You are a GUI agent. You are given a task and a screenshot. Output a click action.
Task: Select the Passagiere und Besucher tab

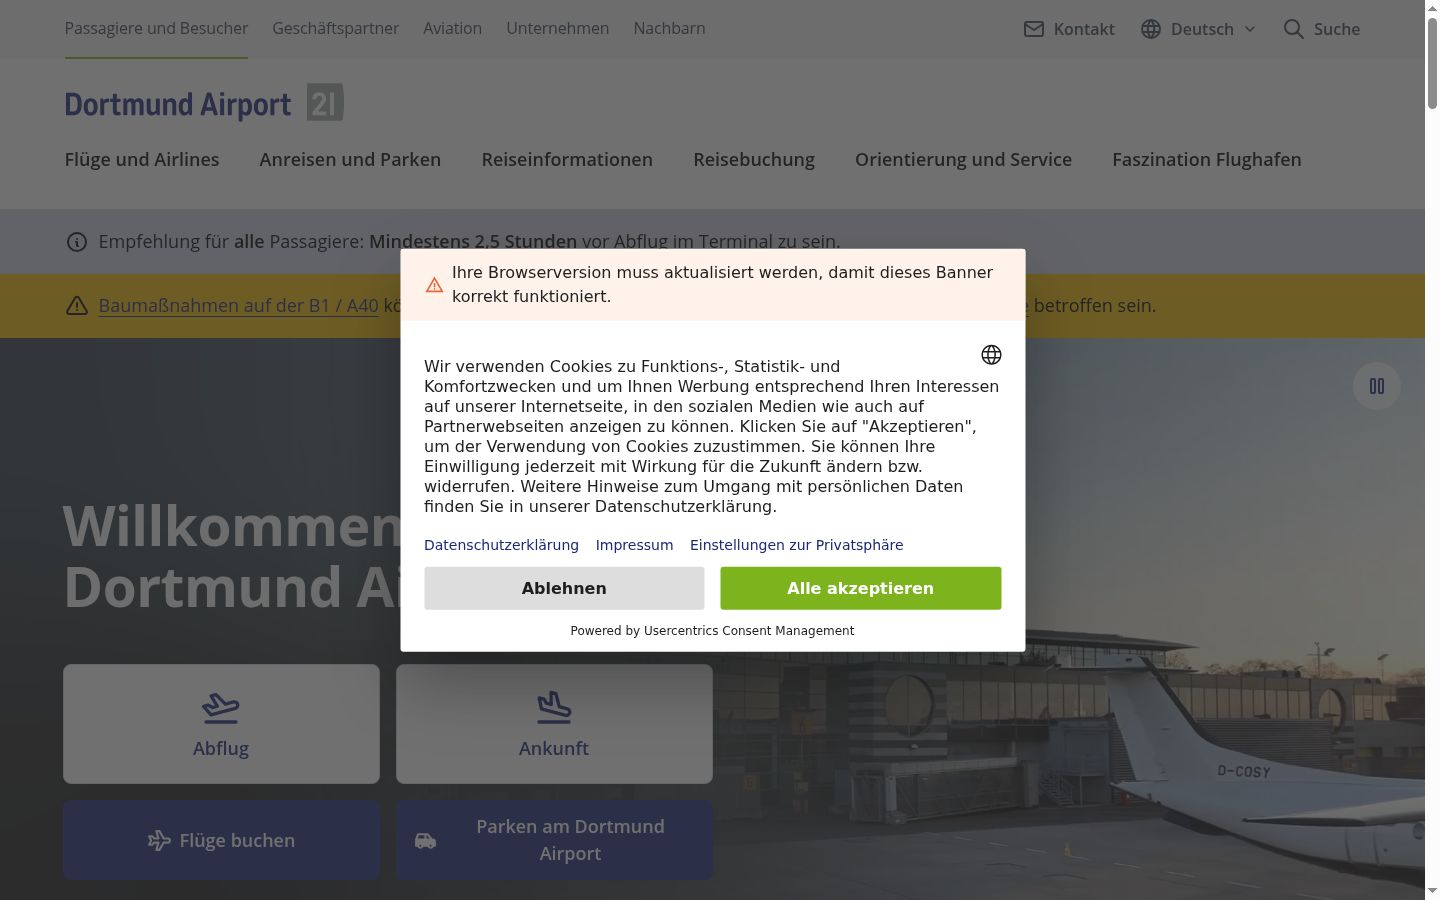coord(156,29)
